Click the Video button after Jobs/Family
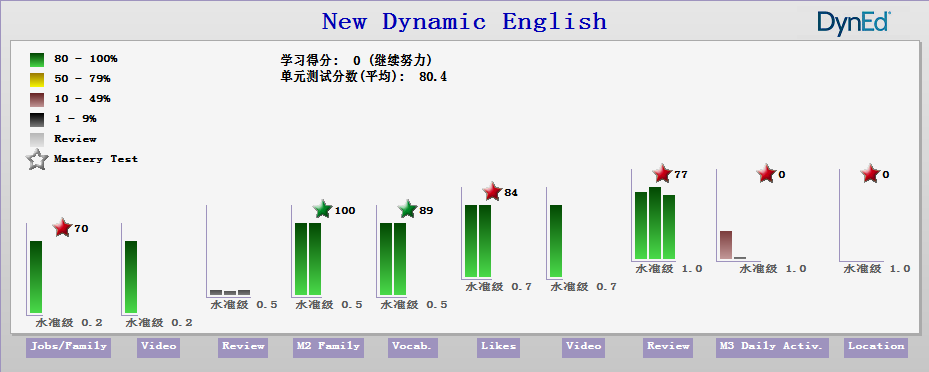Image resolution: width=929 pixels, height=372 pixels. click(x=158, y=347)
